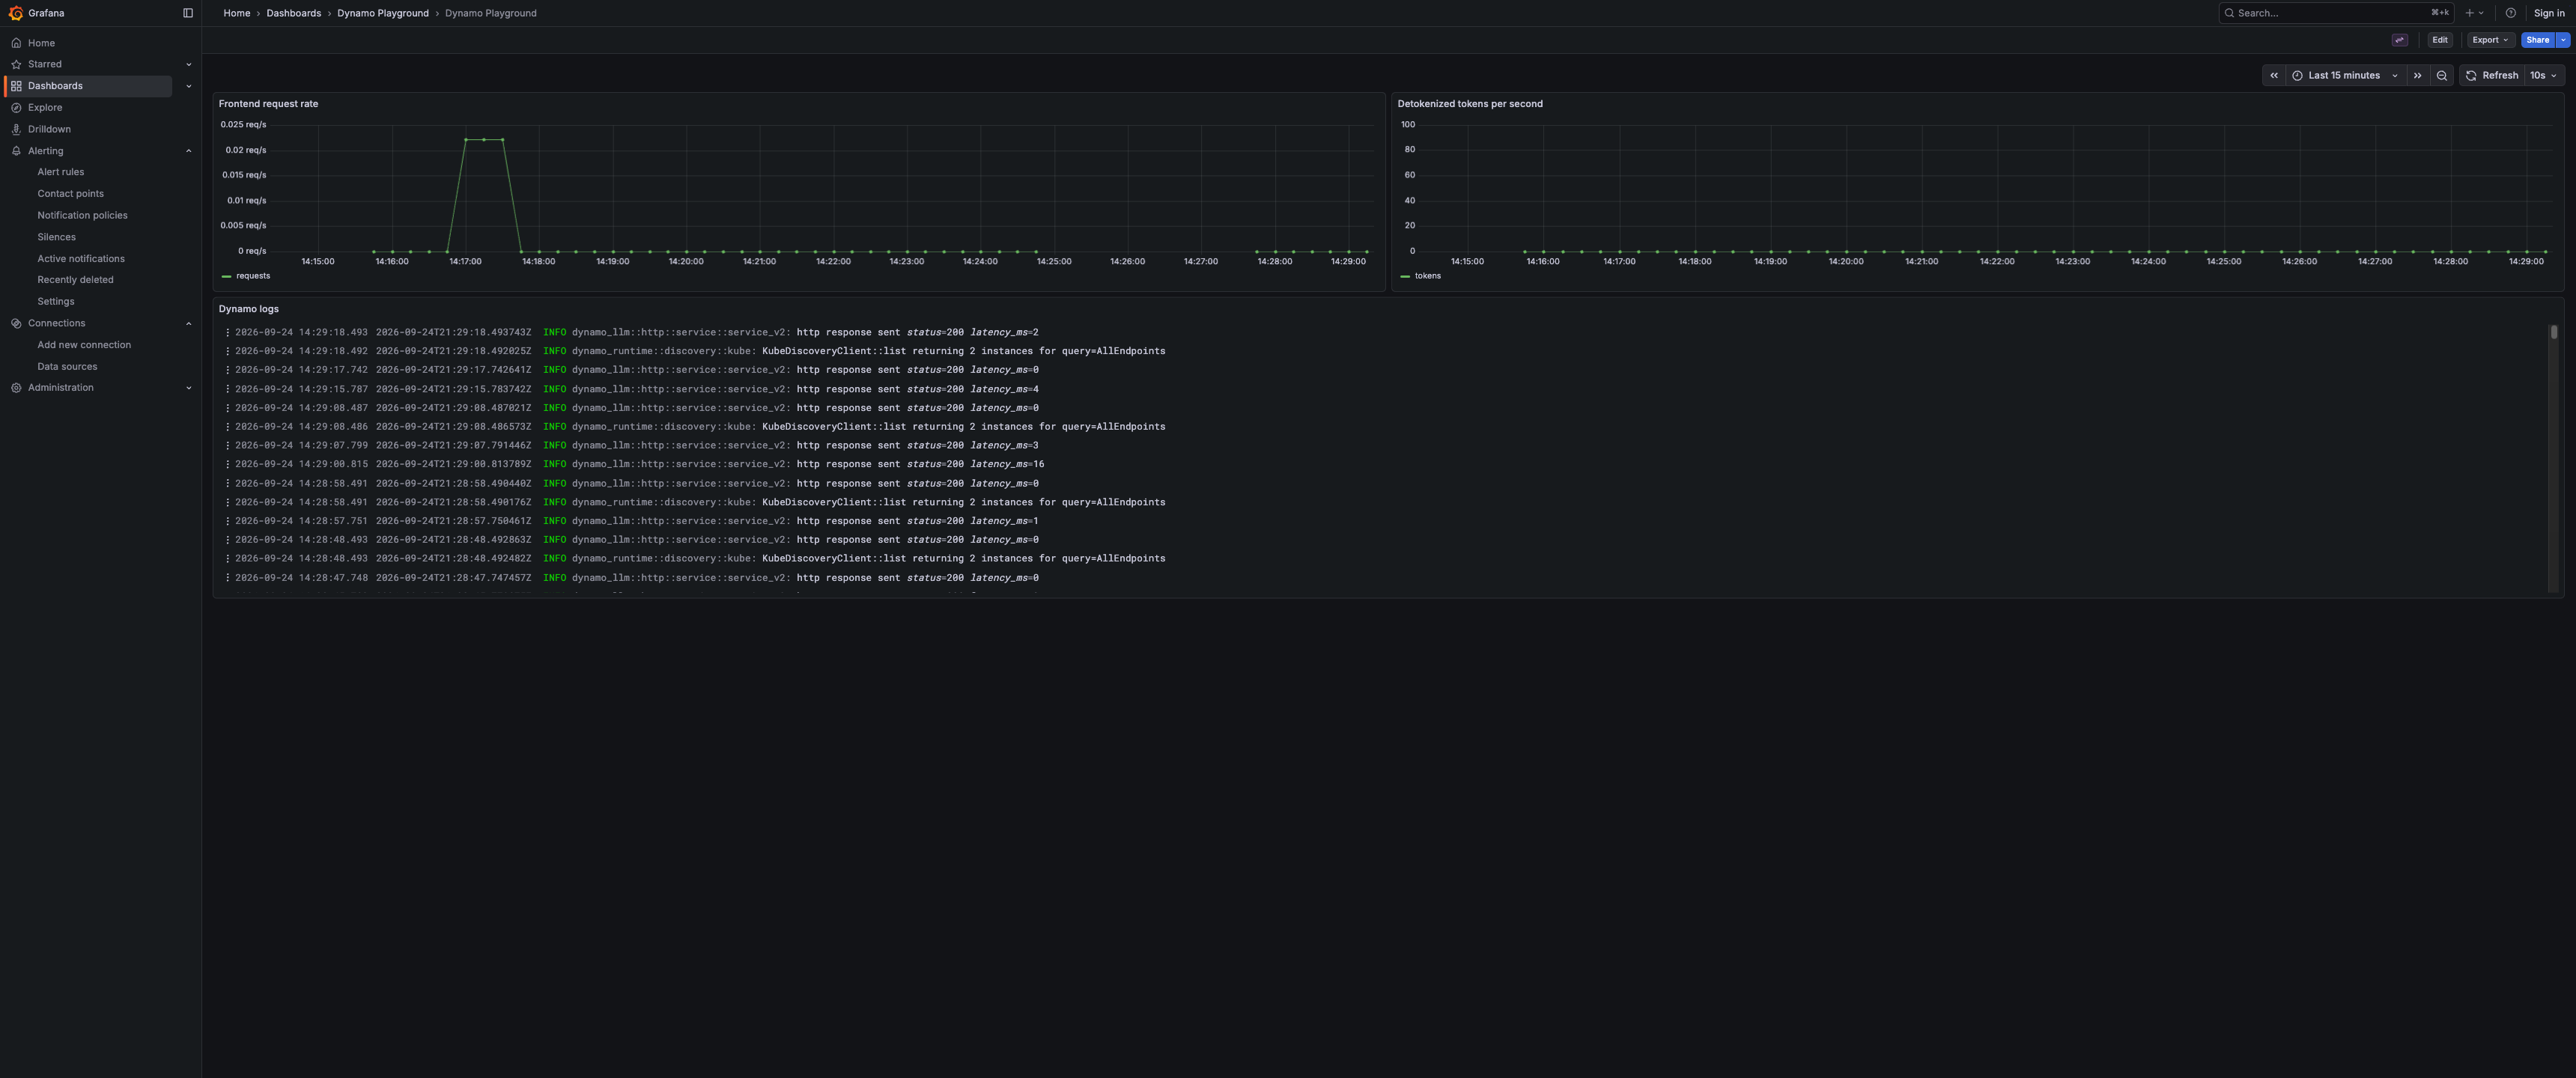Open the Last 15 minutes time picker
2576x1078 pixels.
click(2345, 76)
